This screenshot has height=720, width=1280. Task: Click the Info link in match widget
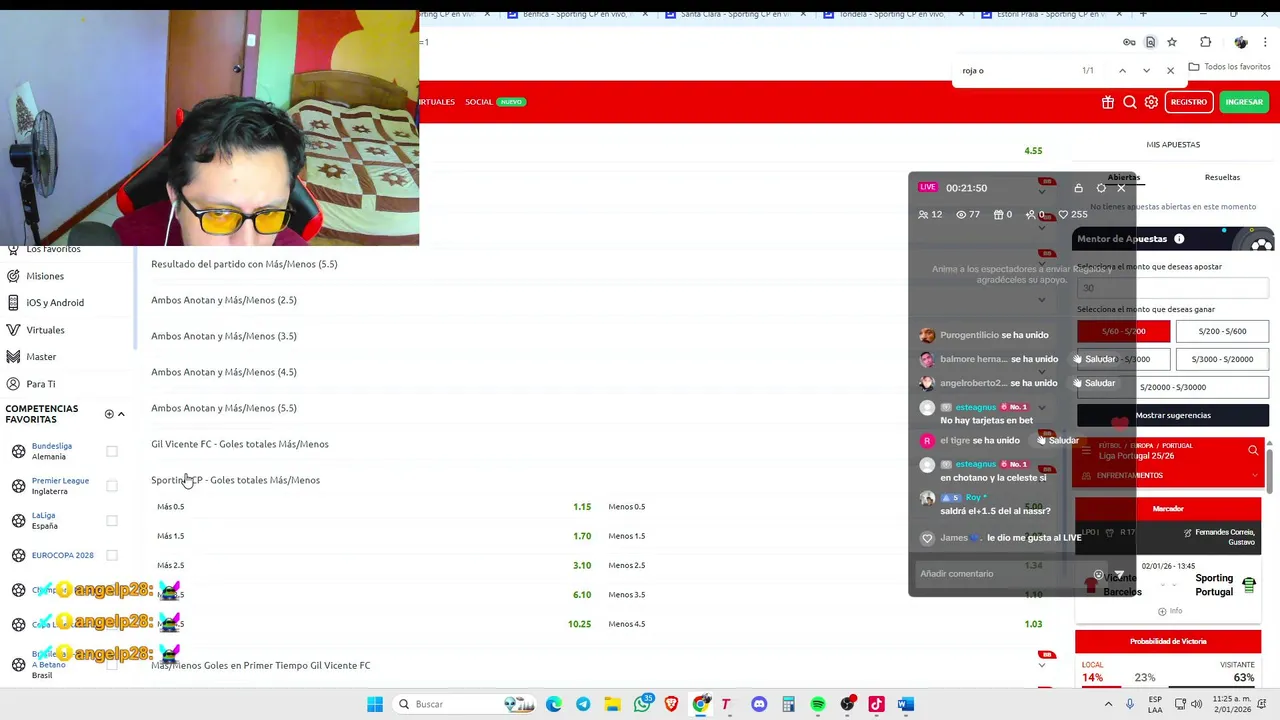[1169, 611]
